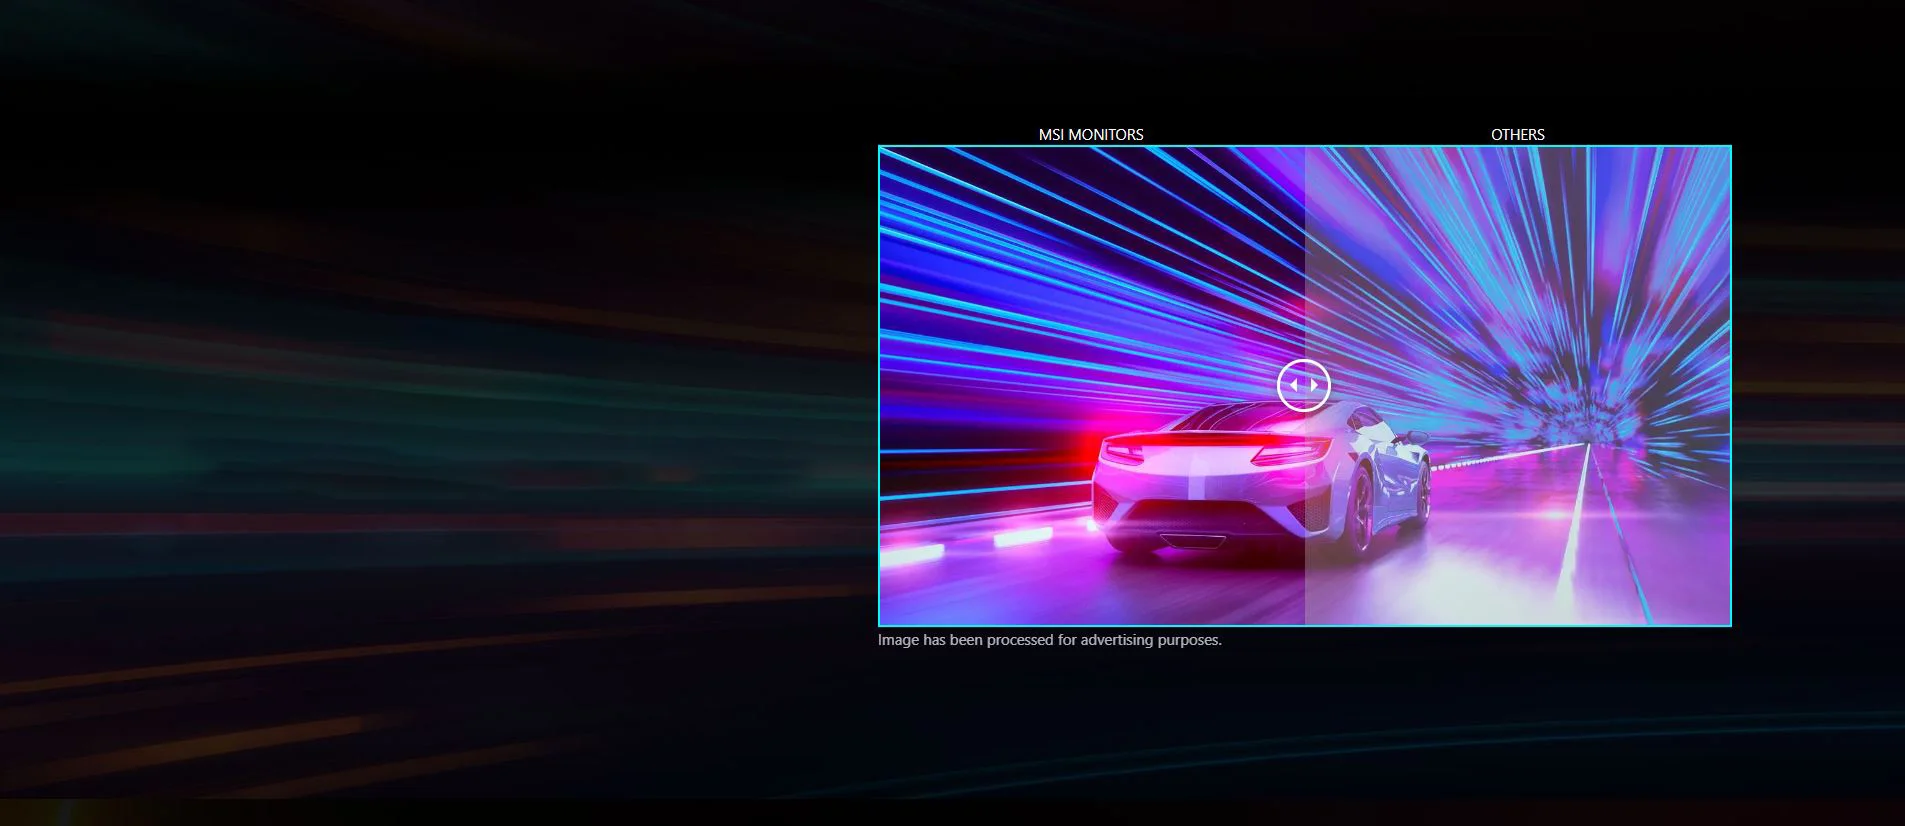This screenshot has height=826, width=1905.
Task: Click the 'Image has been processed' disclaimer text
Action: (1050, 640)
